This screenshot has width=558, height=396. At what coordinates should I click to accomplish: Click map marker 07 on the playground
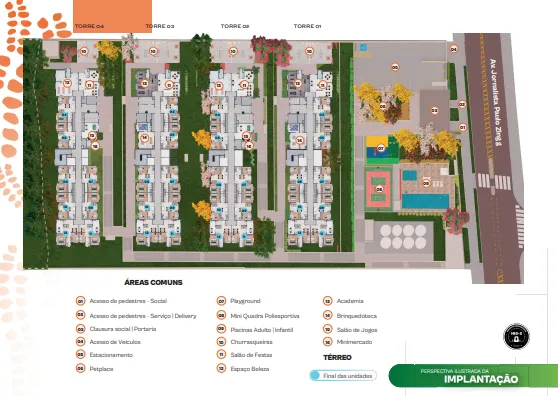pos(381,148)
